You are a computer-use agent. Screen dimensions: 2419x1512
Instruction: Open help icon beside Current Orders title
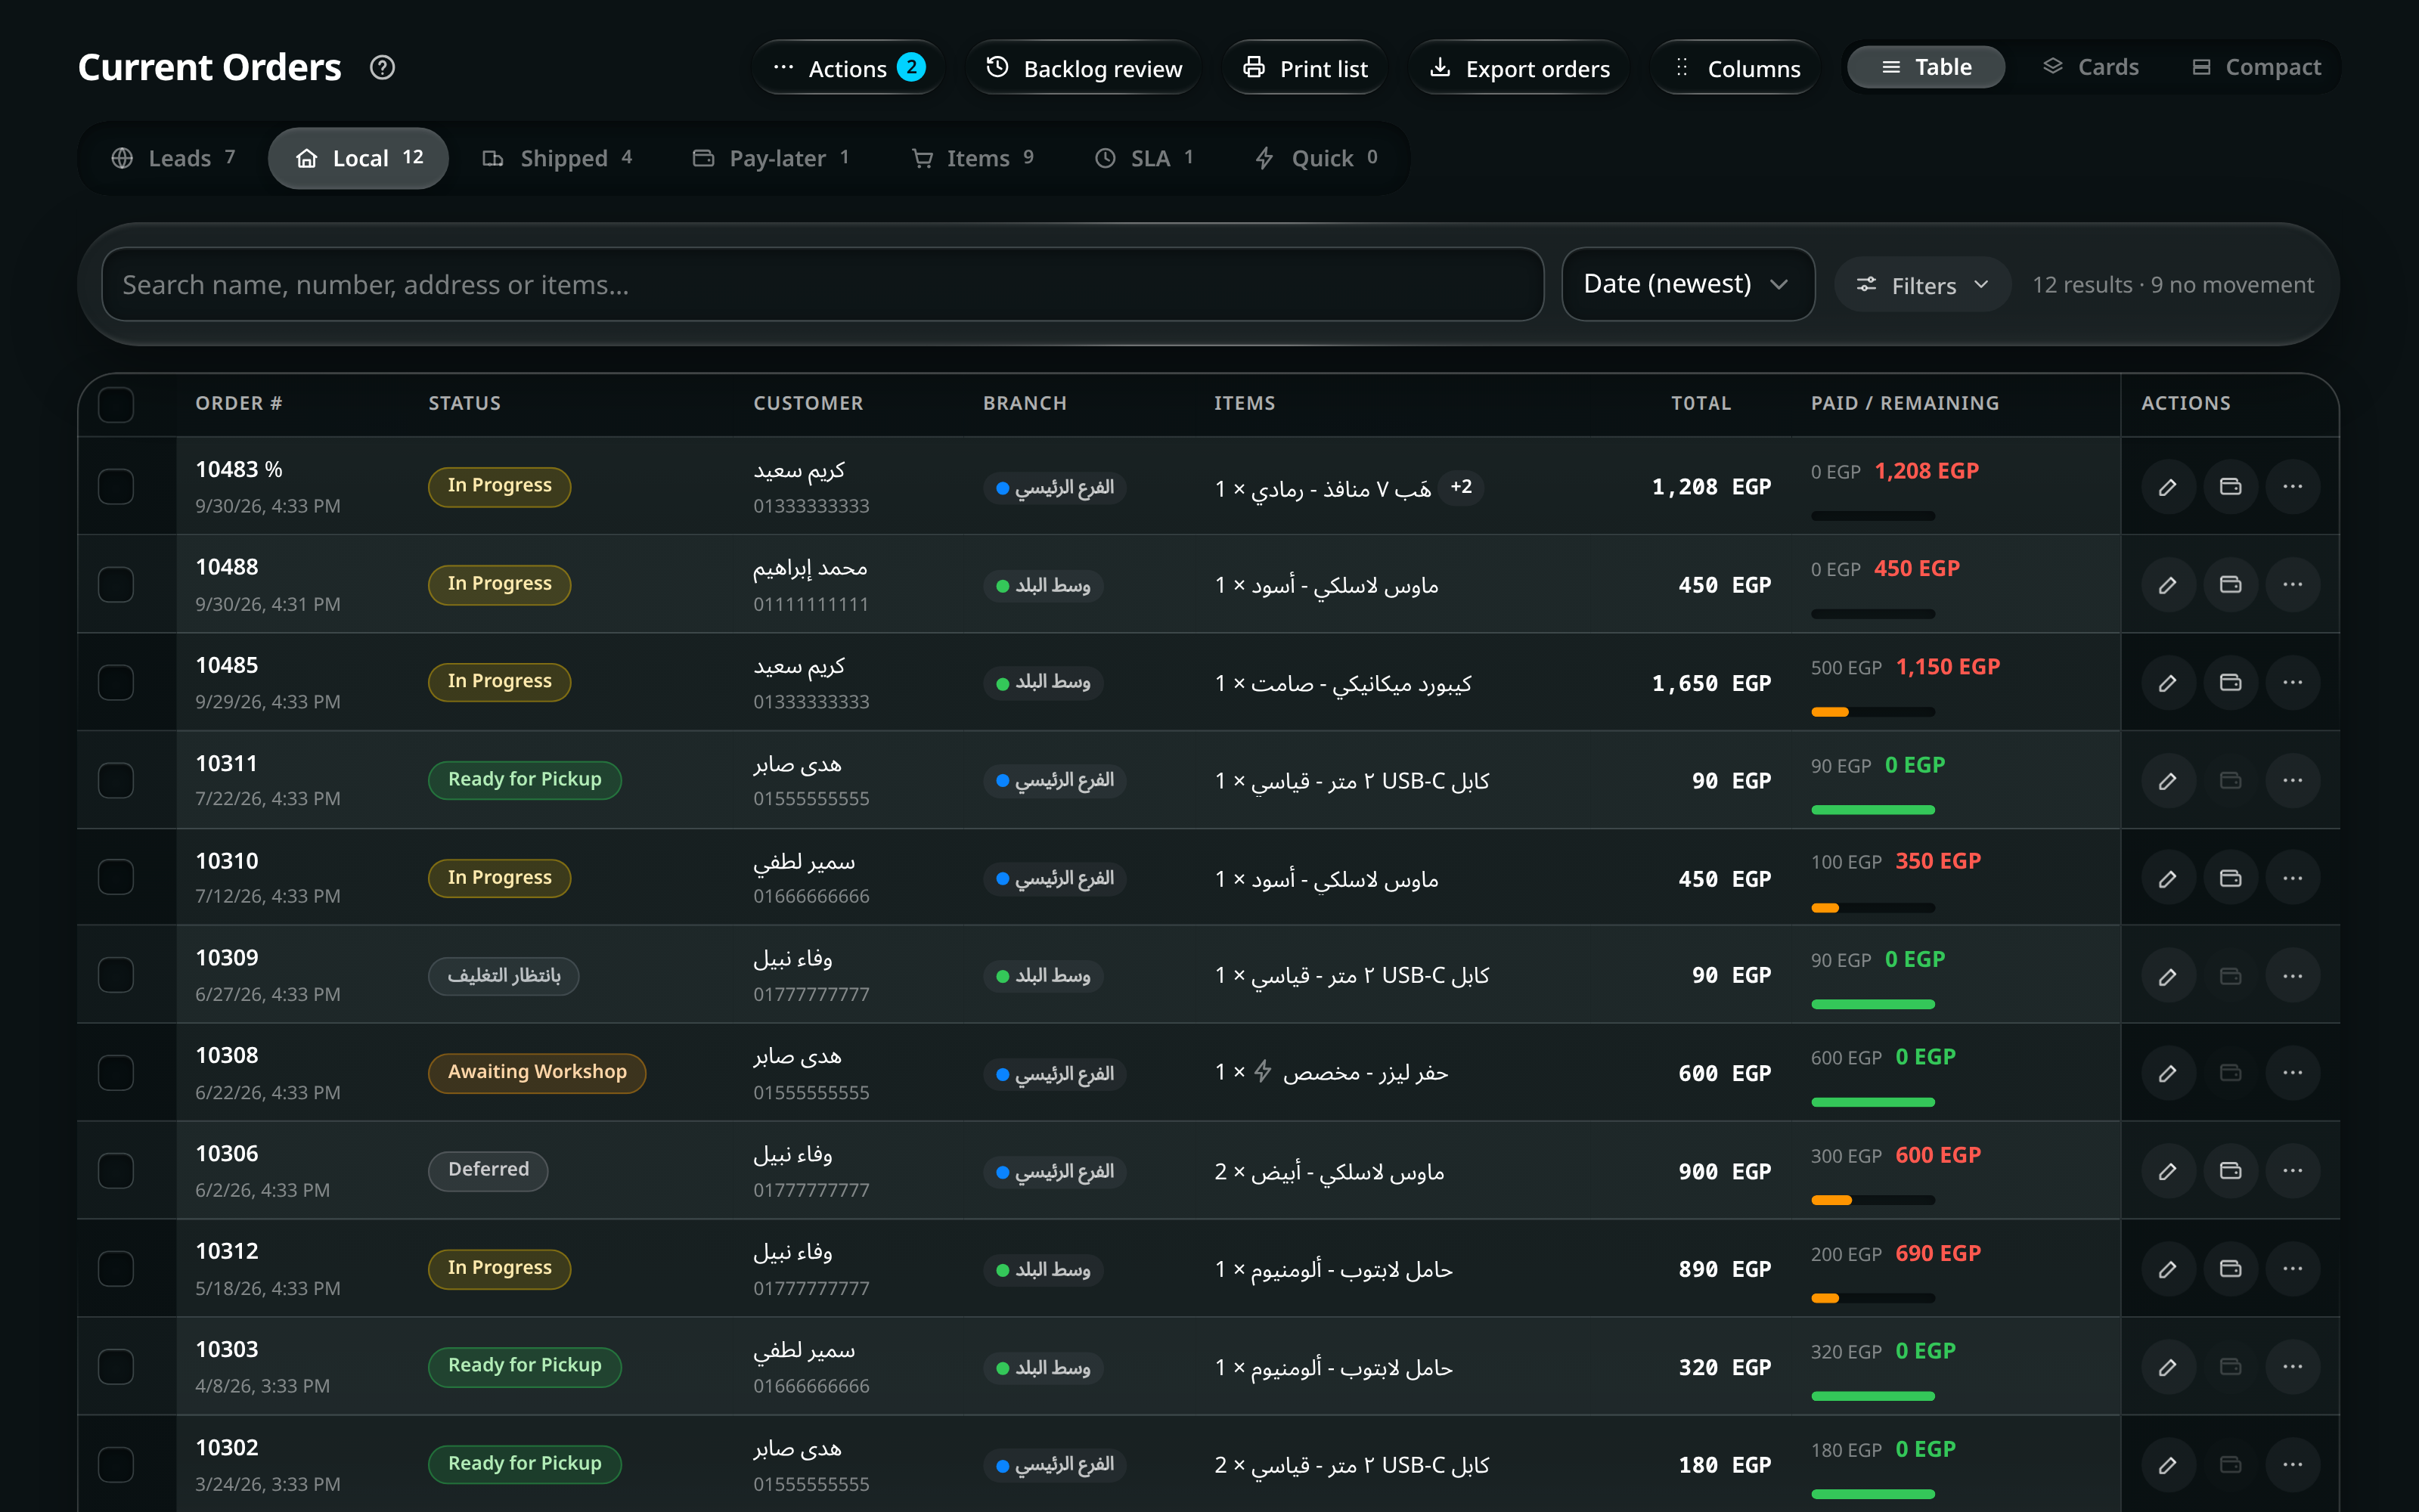(x=382, y=67)
